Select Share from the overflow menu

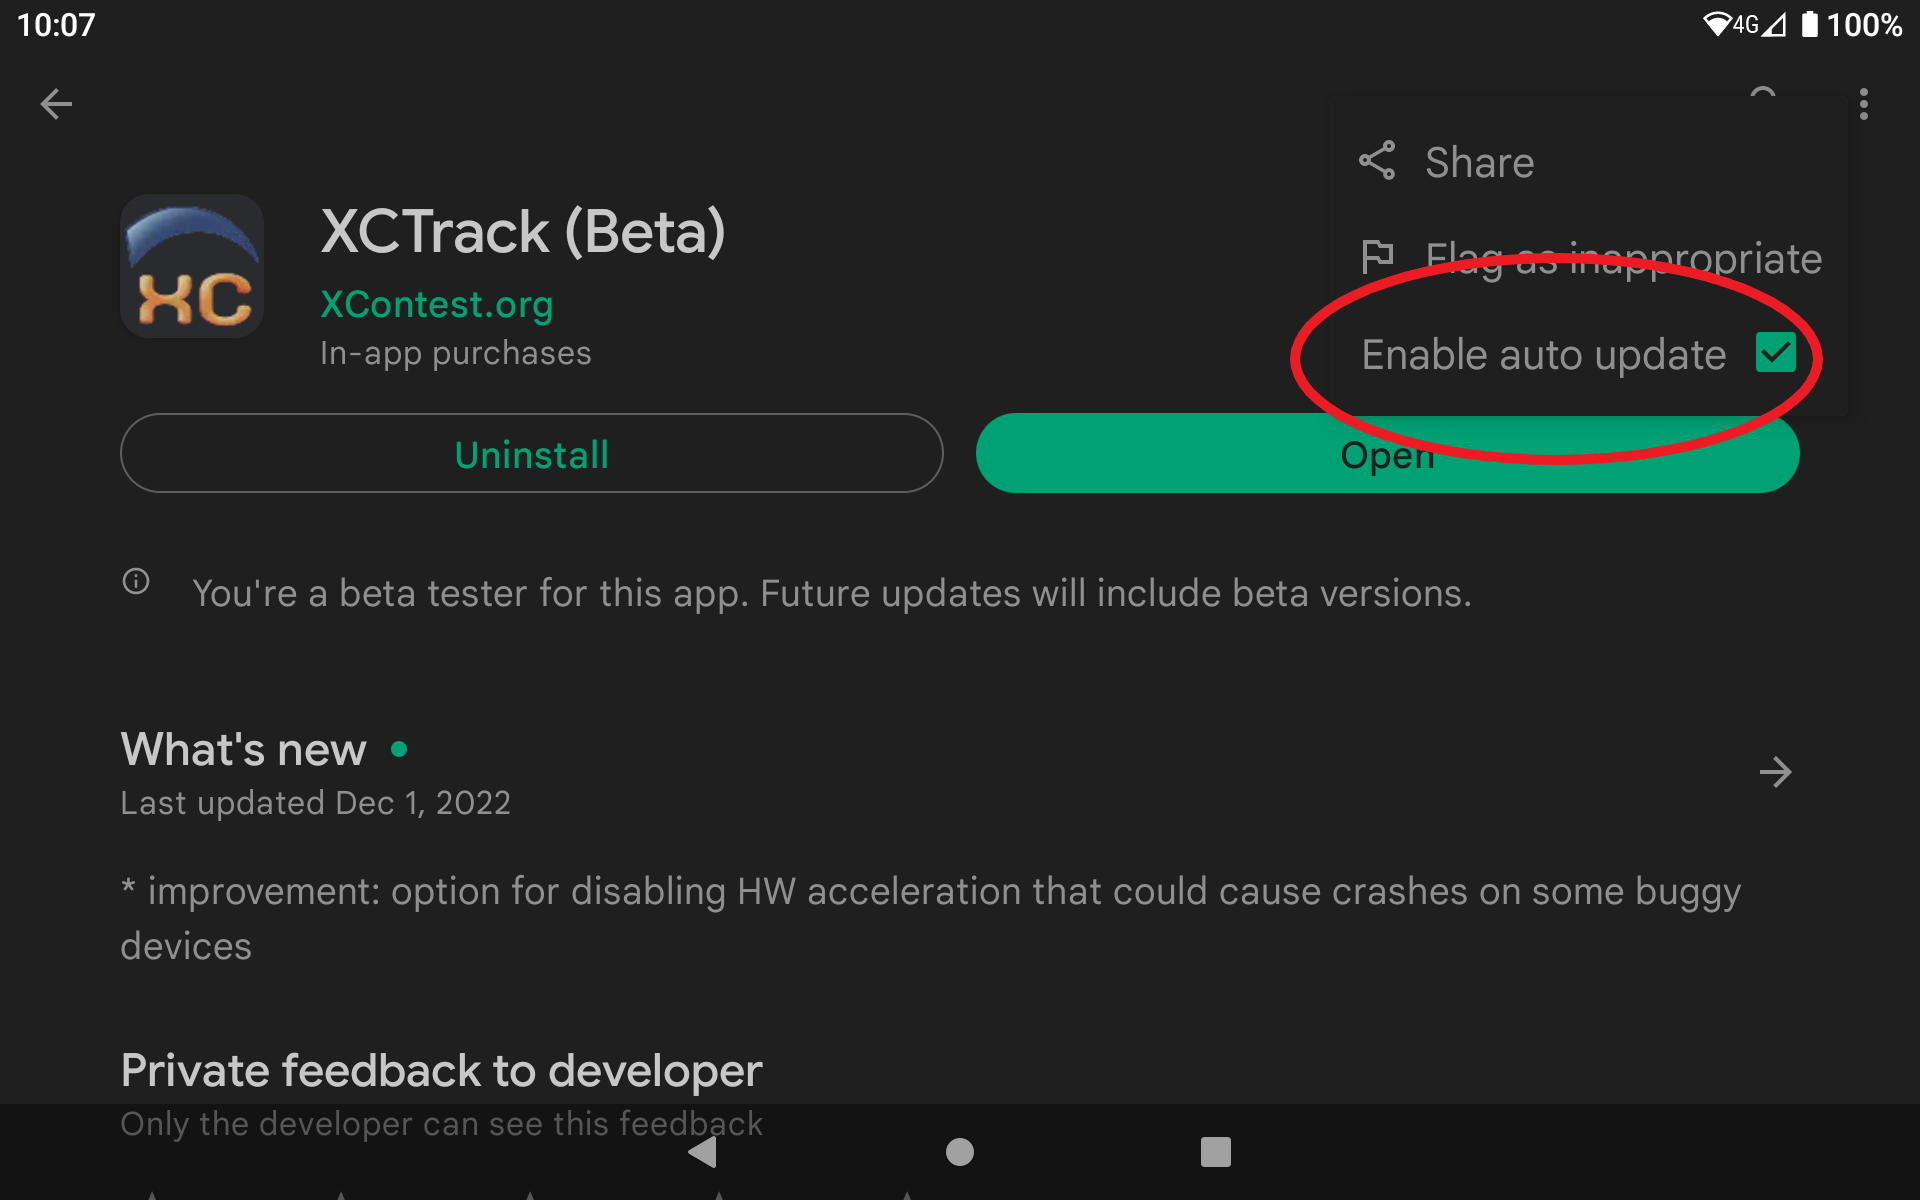click(x=1479, y=162)
